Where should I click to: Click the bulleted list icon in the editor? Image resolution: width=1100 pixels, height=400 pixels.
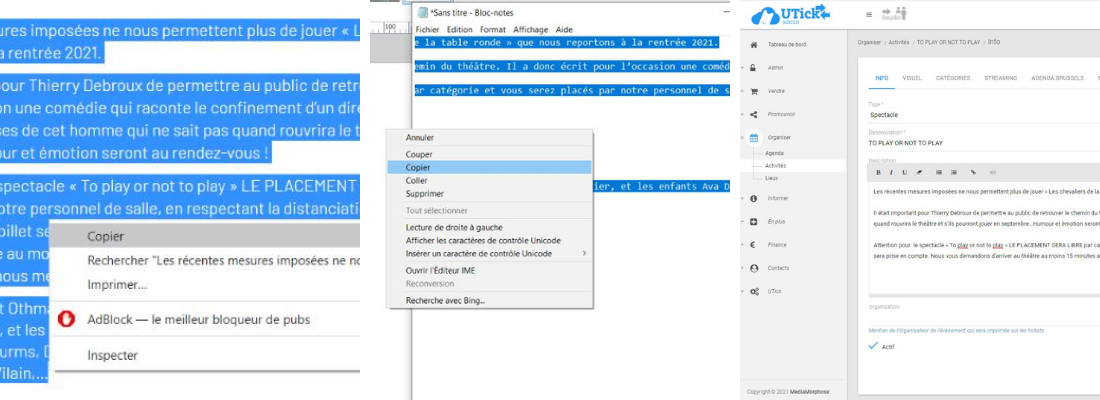point(939,172)
